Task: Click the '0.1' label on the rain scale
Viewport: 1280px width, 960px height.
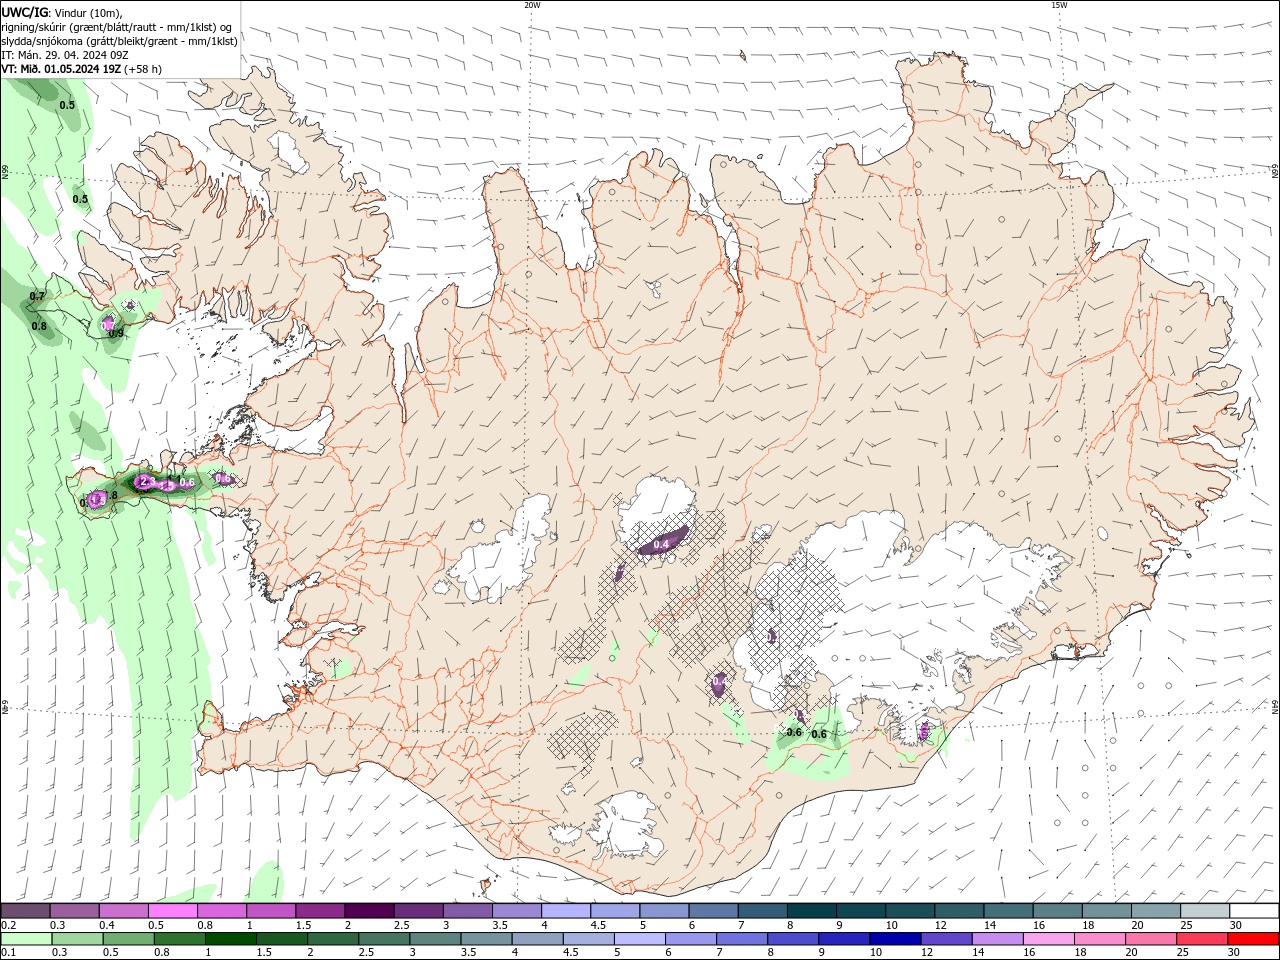Action: pos(8,953)
